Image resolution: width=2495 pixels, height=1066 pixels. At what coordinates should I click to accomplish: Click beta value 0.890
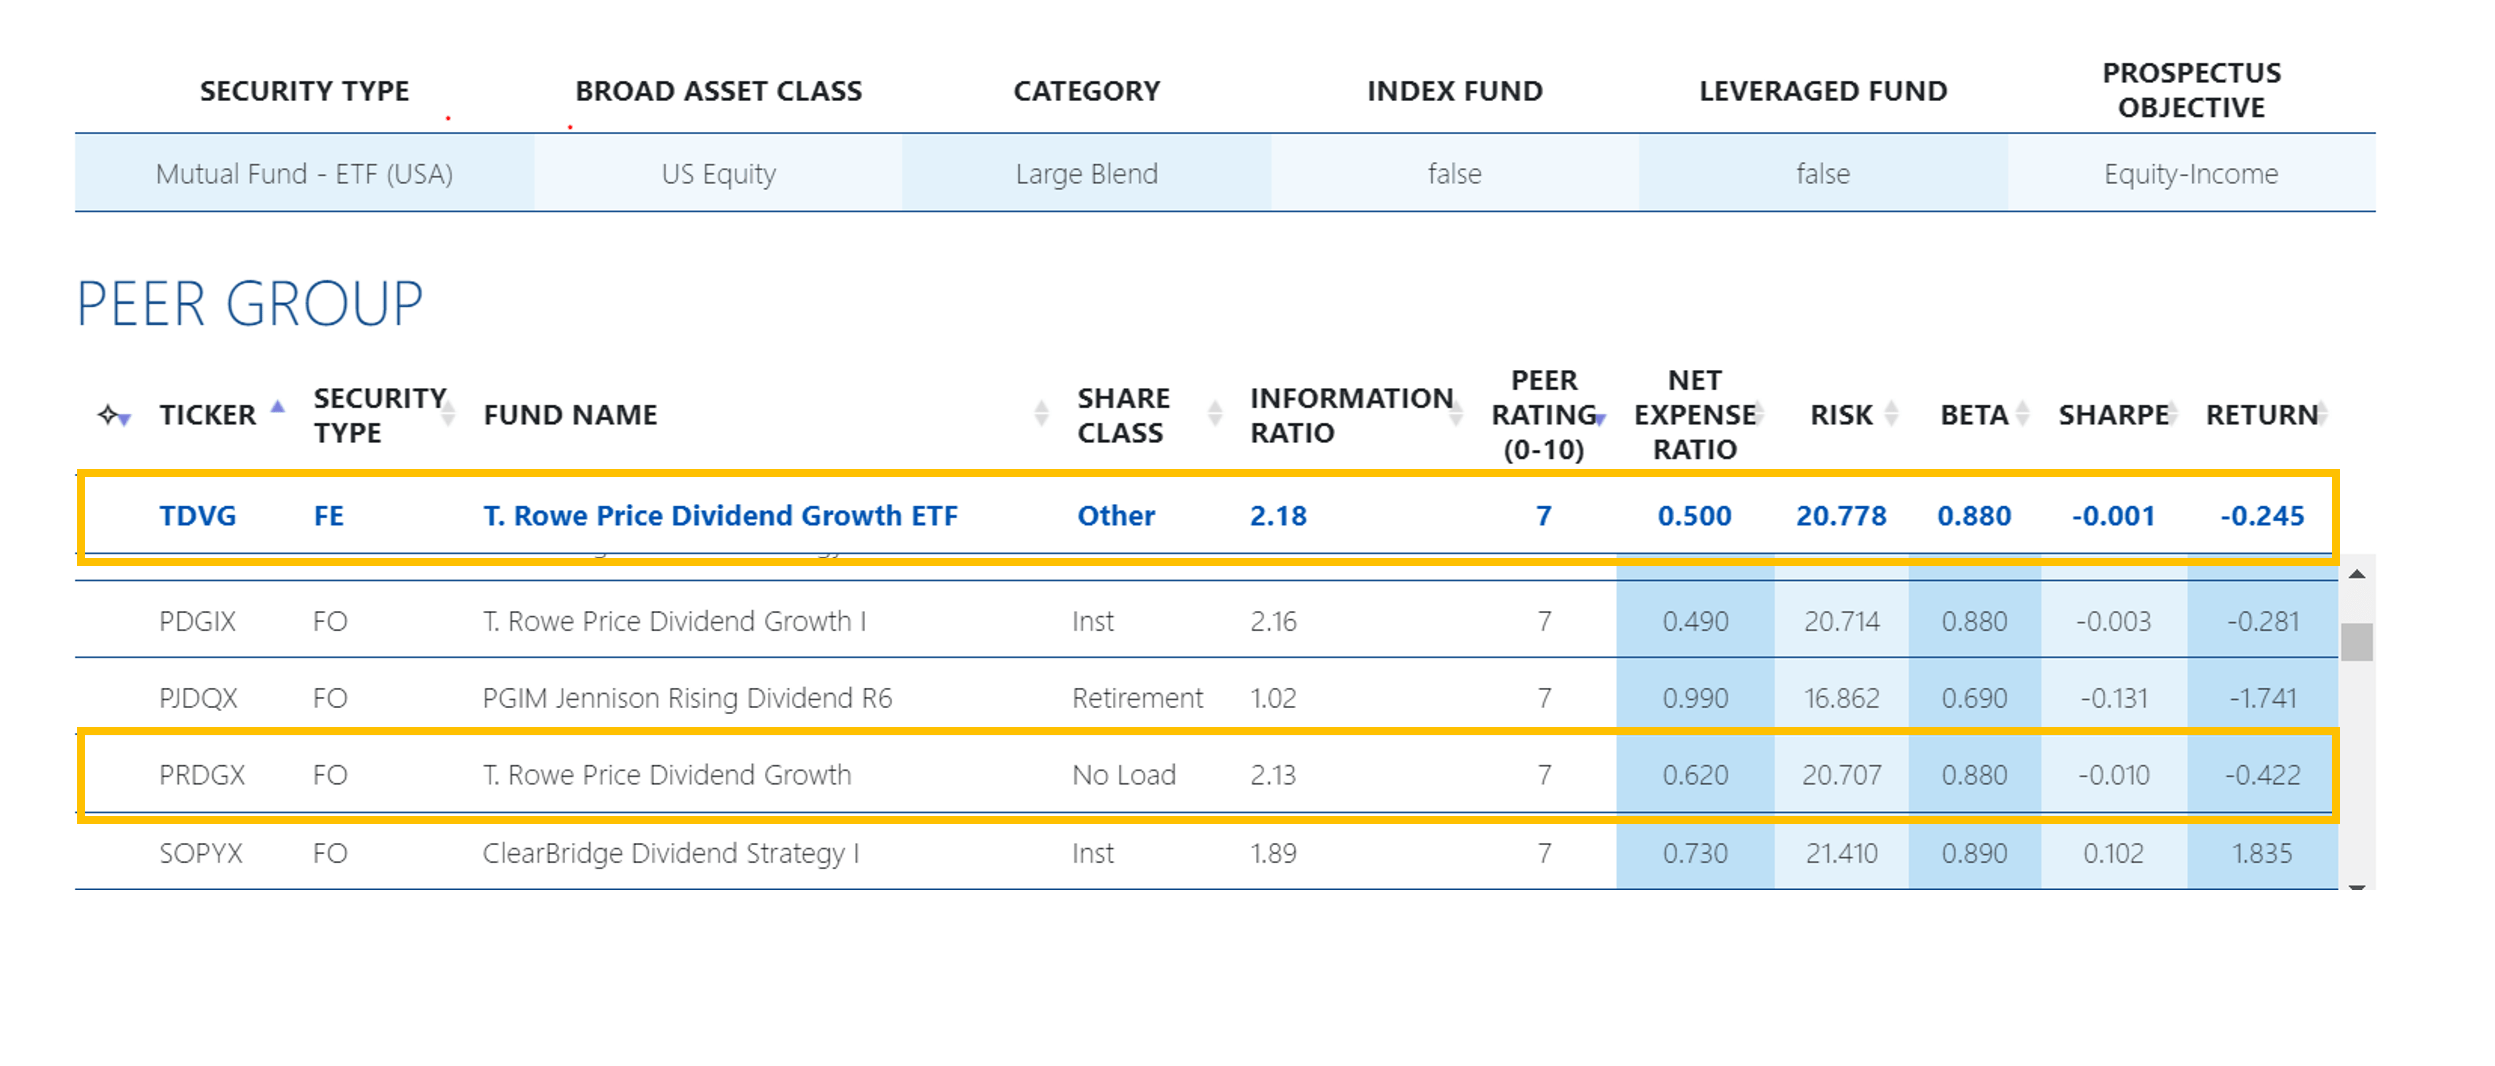tap(1974, 853)
